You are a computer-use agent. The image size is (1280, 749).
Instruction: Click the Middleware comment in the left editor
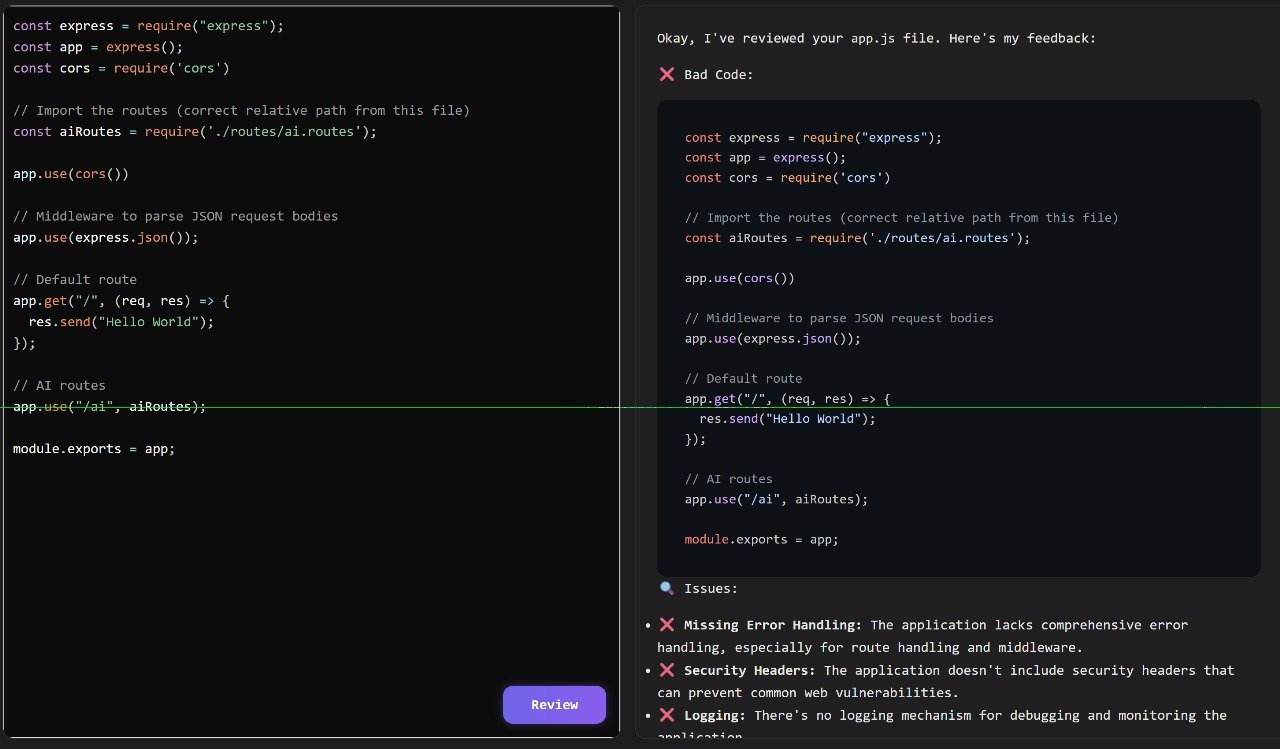point(176,216)
